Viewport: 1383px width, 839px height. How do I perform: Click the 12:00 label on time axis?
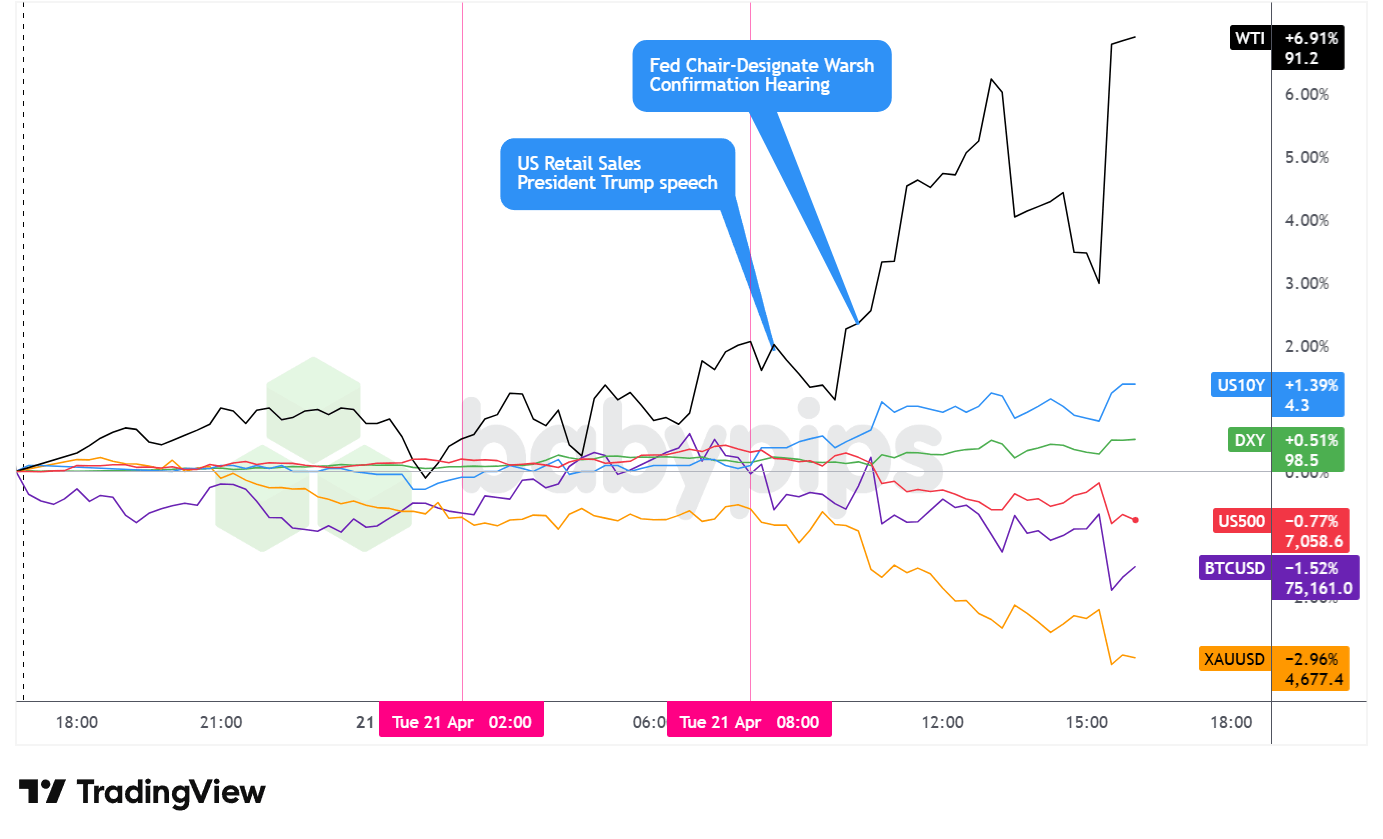[x=942, y=722]
